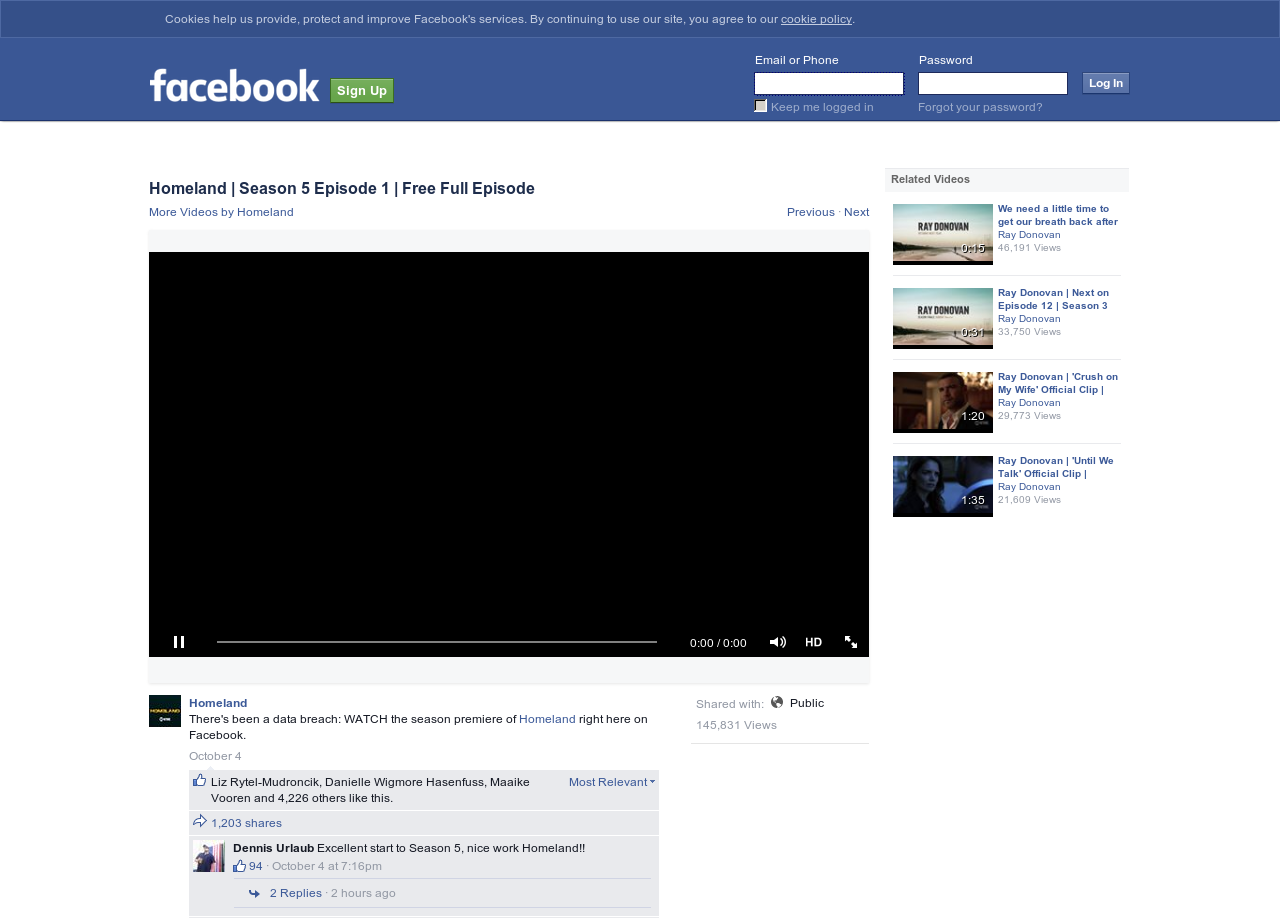Click the October 4 post date
Screen dimensions: 1280x918
(x=215, y=756)
